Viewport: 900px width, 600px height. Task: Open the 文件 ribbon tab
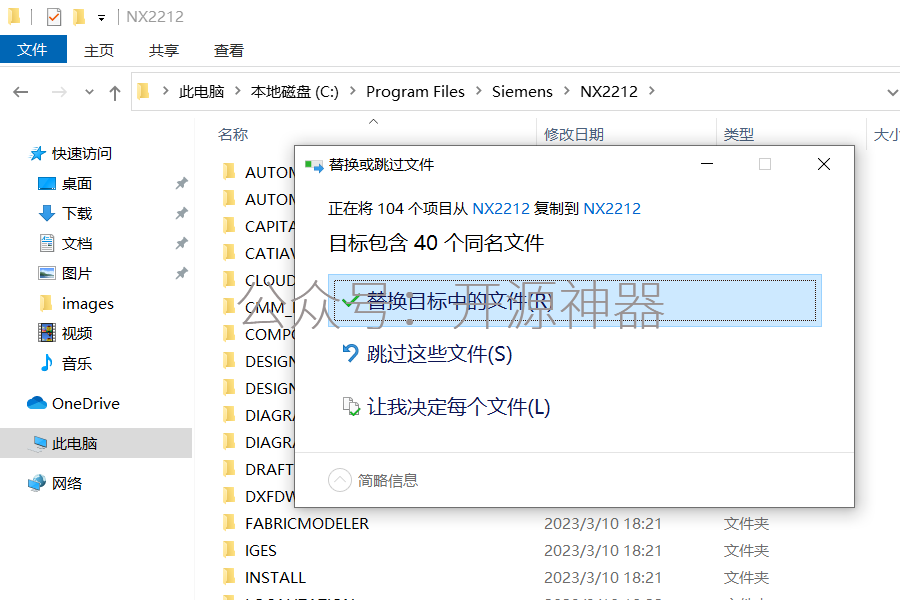(x=33, y=50)
